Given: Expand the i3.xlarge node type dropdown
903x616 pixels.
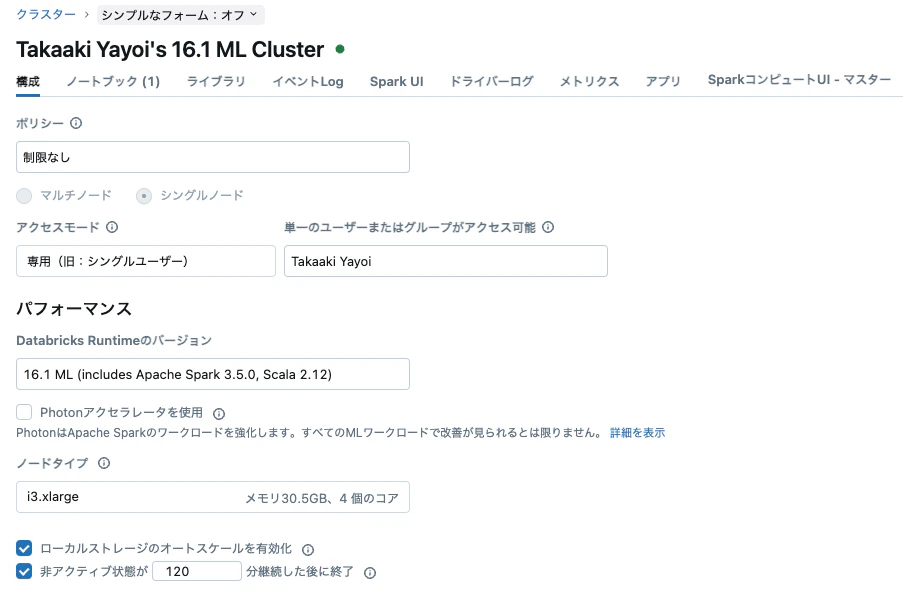Looking at the screenshot, I should [213, 497].
